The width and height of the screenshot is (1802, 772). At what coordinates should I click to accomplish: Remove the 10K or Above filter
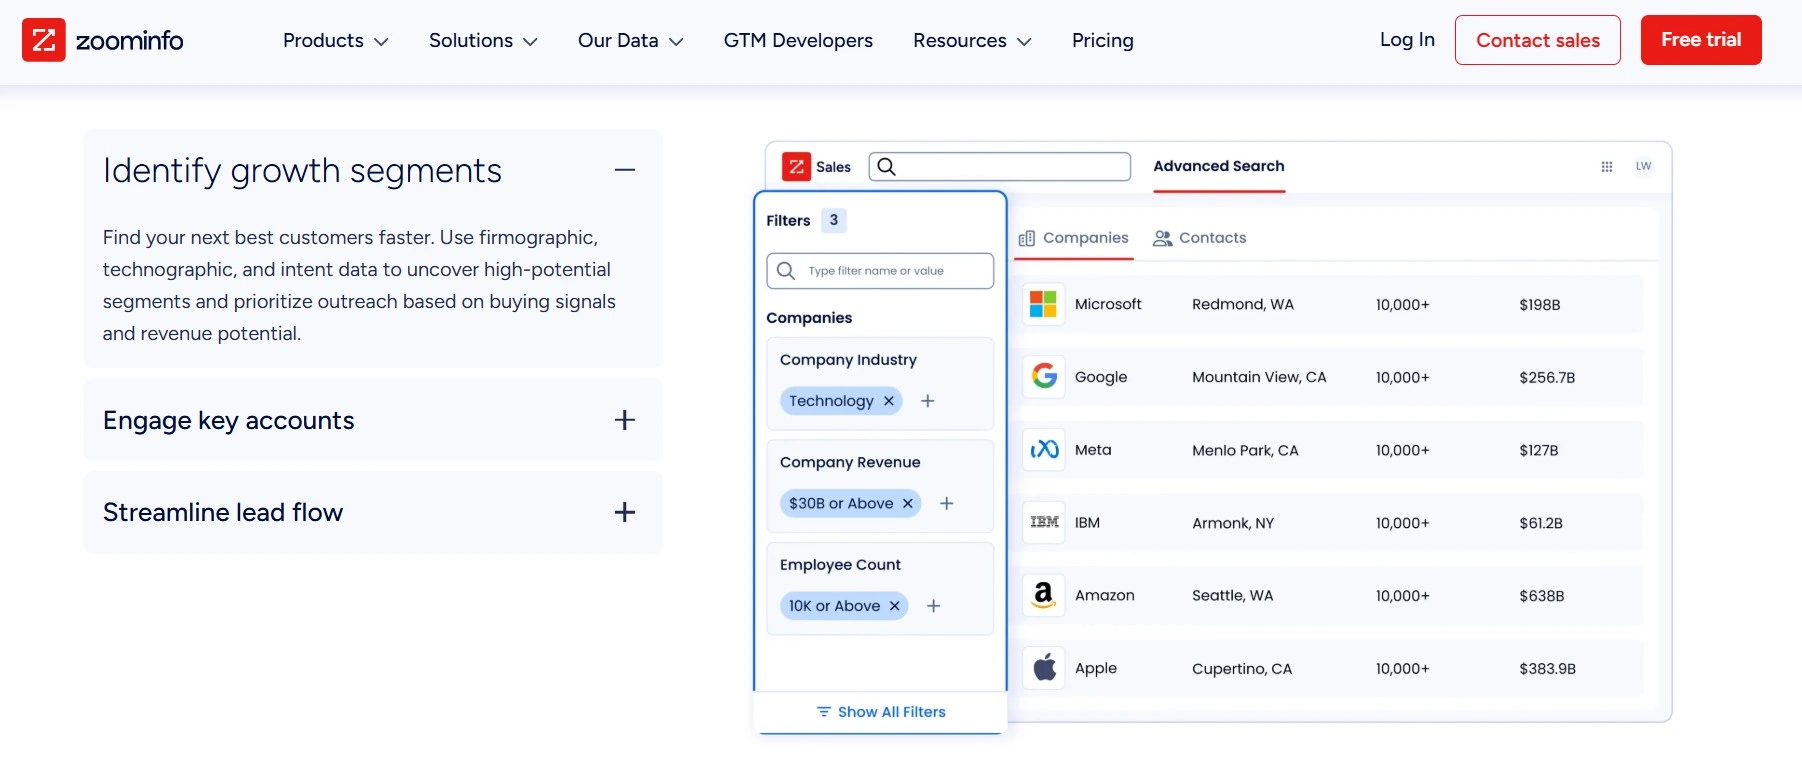(x=895, y=606)
